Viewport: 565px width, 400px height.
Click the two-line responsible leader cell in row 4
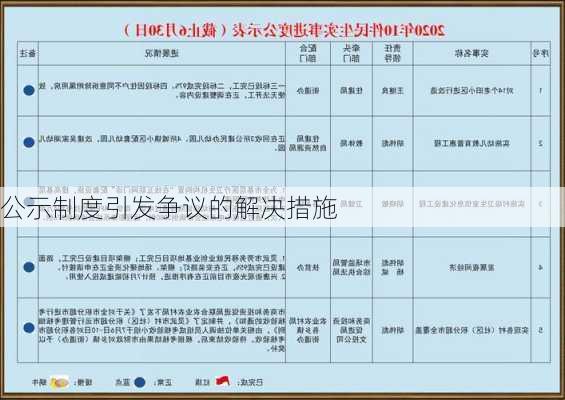[392, 267]
